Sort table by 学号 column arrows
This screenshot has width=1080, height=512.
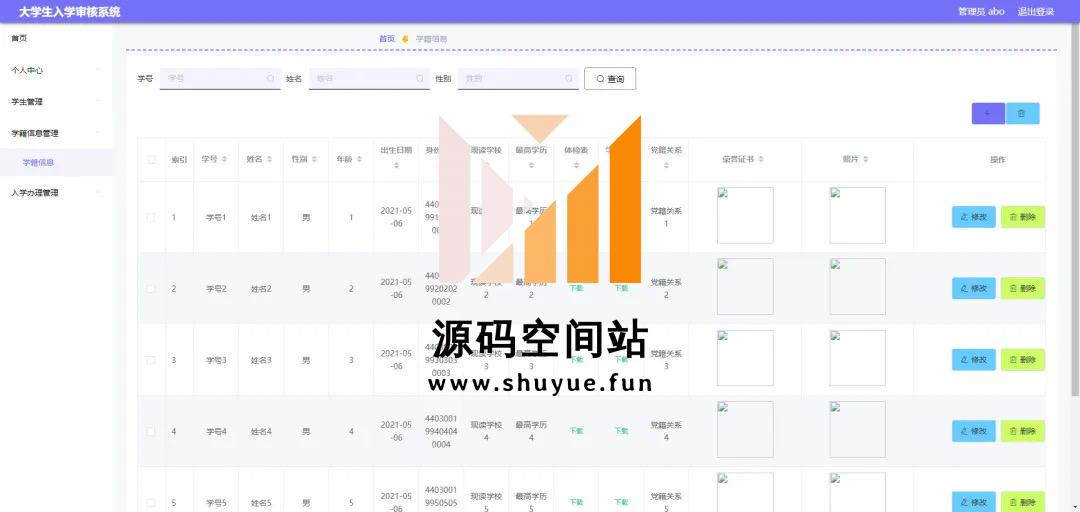tap(225, 159)
